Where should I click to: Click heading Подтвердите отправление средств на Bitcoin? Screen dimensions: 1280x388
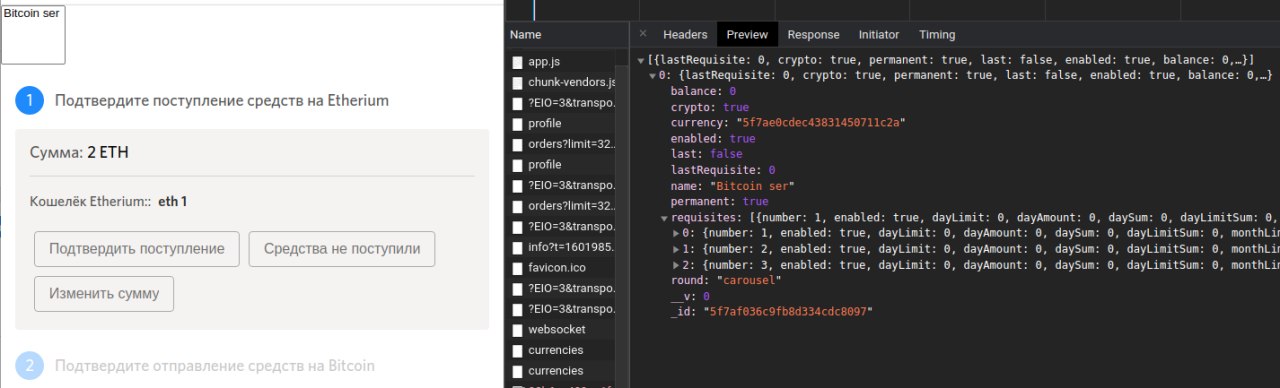(x=215, y=366)
